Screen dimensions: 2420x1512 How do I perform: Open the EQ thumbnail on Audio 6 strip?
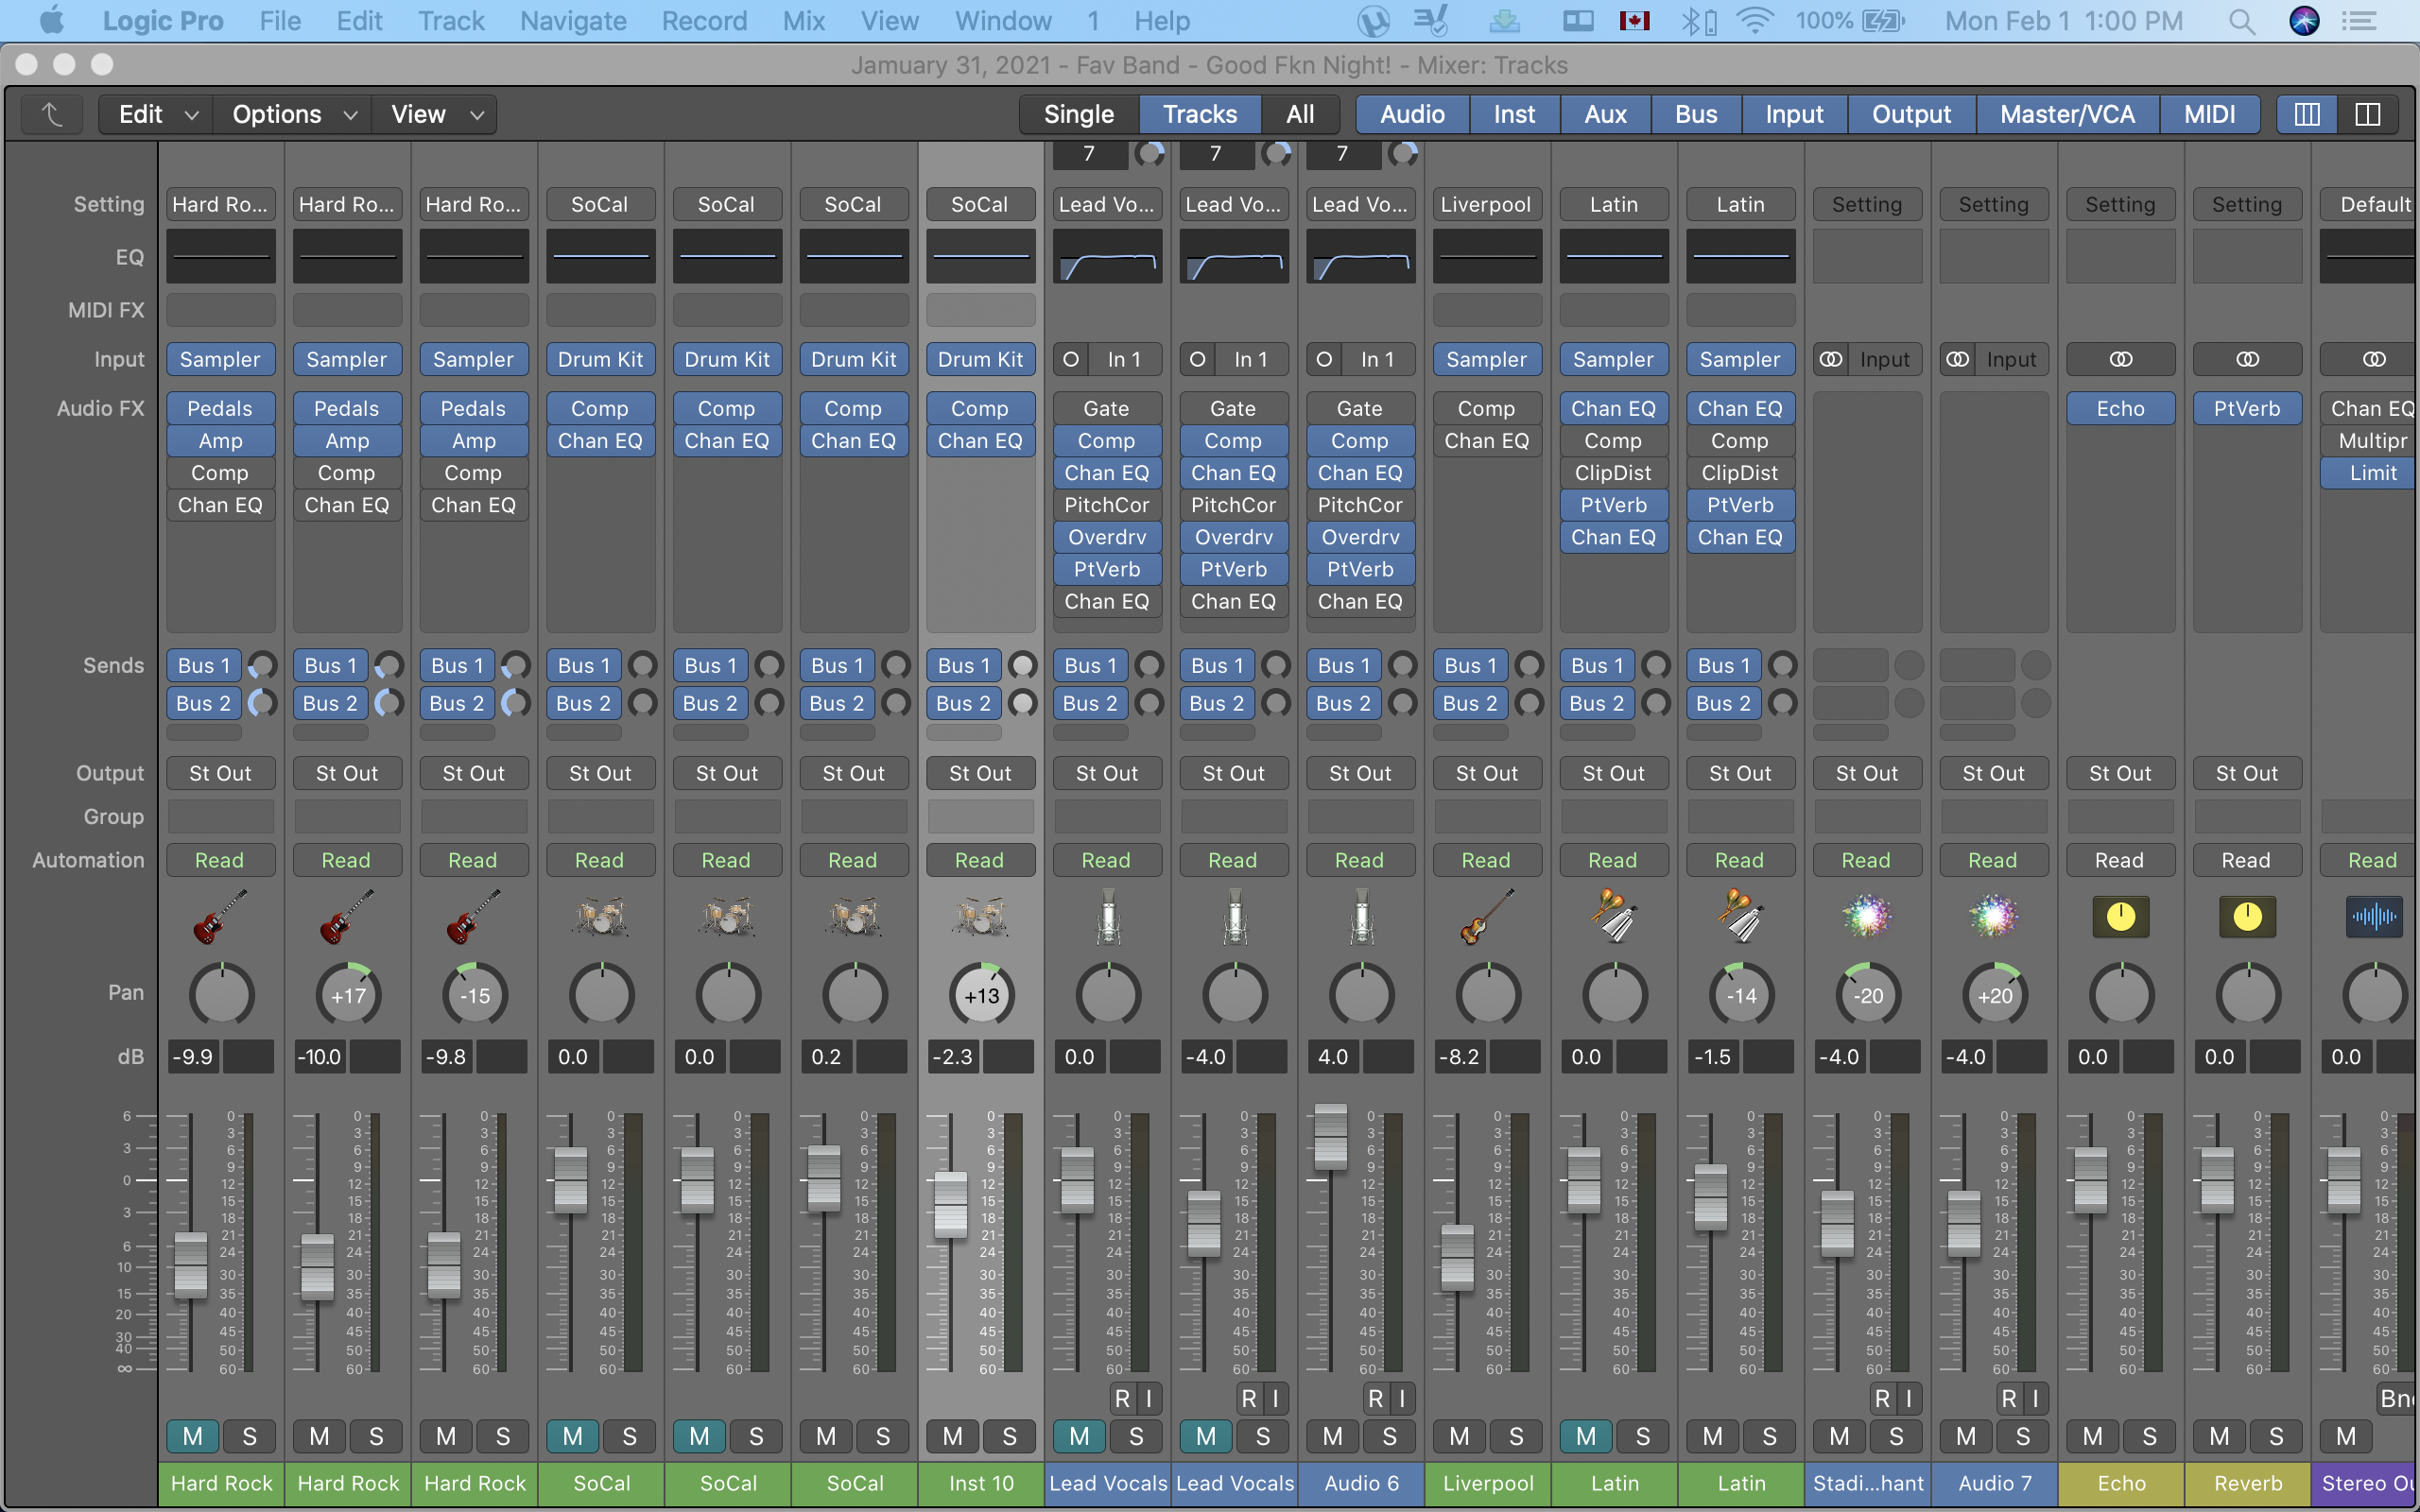pyautogui.click(x=1361, y=257)
